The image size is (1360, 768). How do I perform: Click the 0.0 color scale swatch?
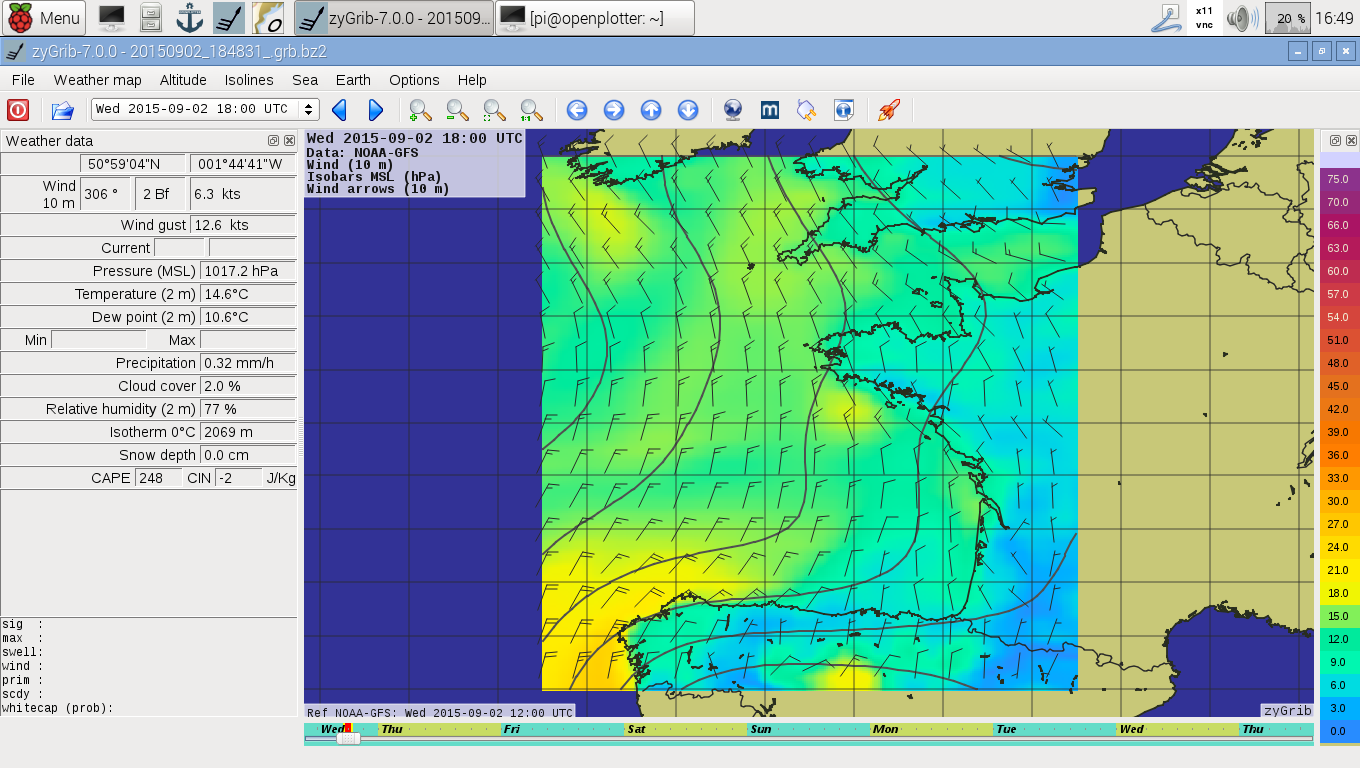pos(1338,731)
